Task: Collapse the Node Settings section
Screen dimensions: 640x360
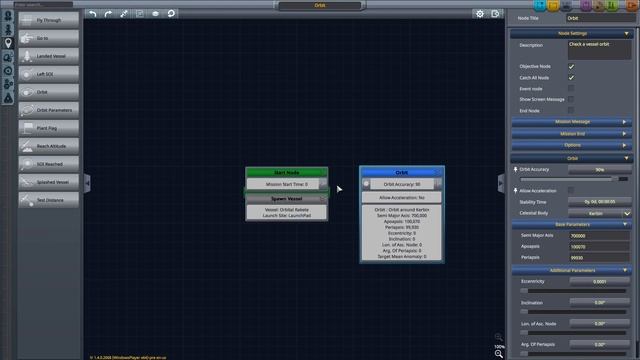Action: tap(572, 33)
